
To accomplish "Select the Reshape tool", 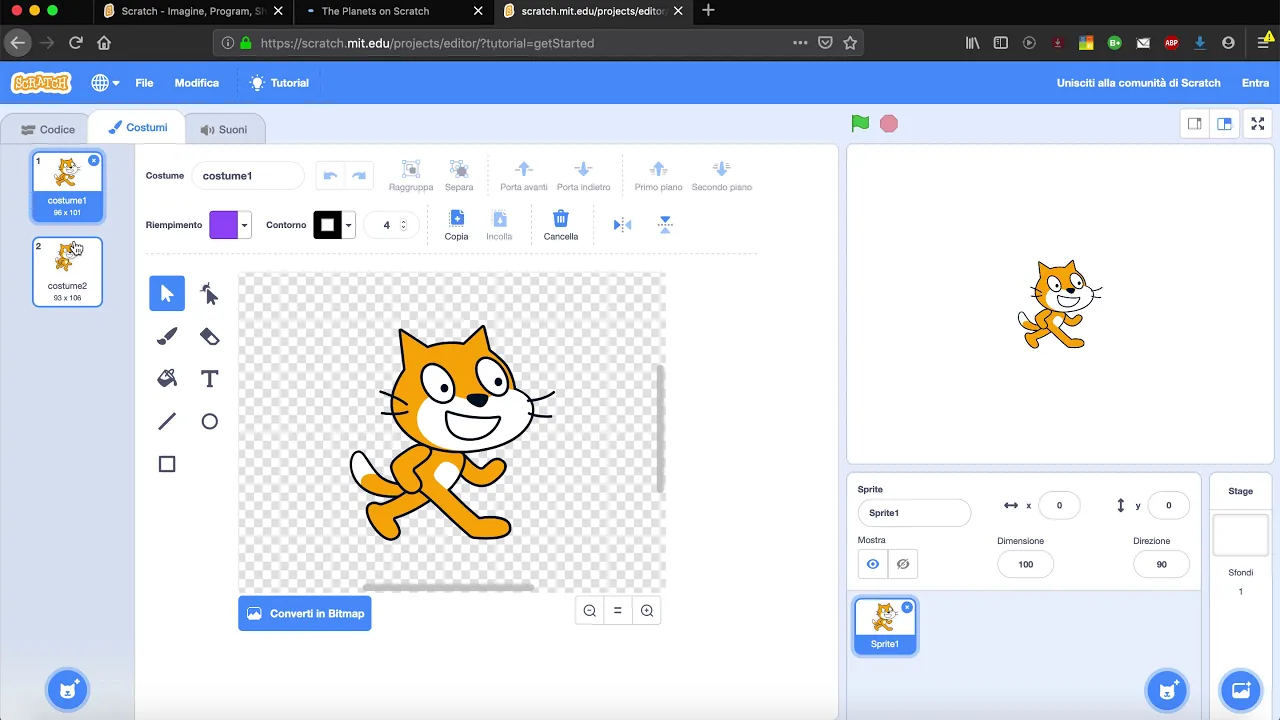I will point(209,293).
